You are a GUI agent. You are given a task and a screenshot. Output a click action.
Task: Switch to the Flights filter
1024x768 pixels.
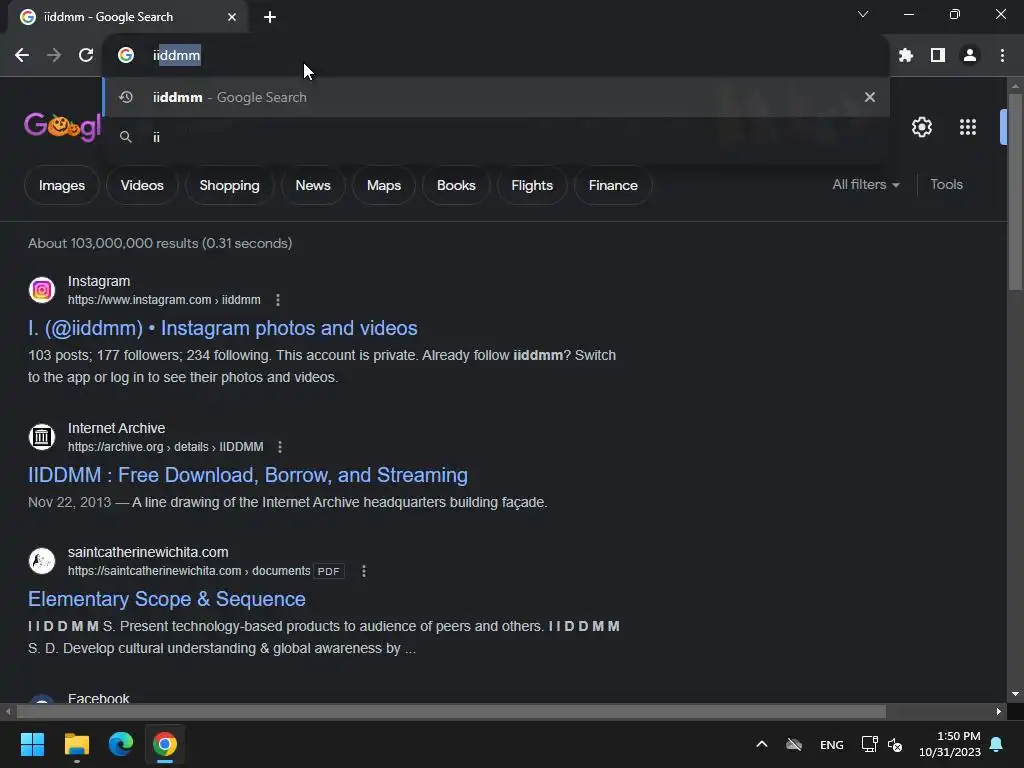pos(532,185)
